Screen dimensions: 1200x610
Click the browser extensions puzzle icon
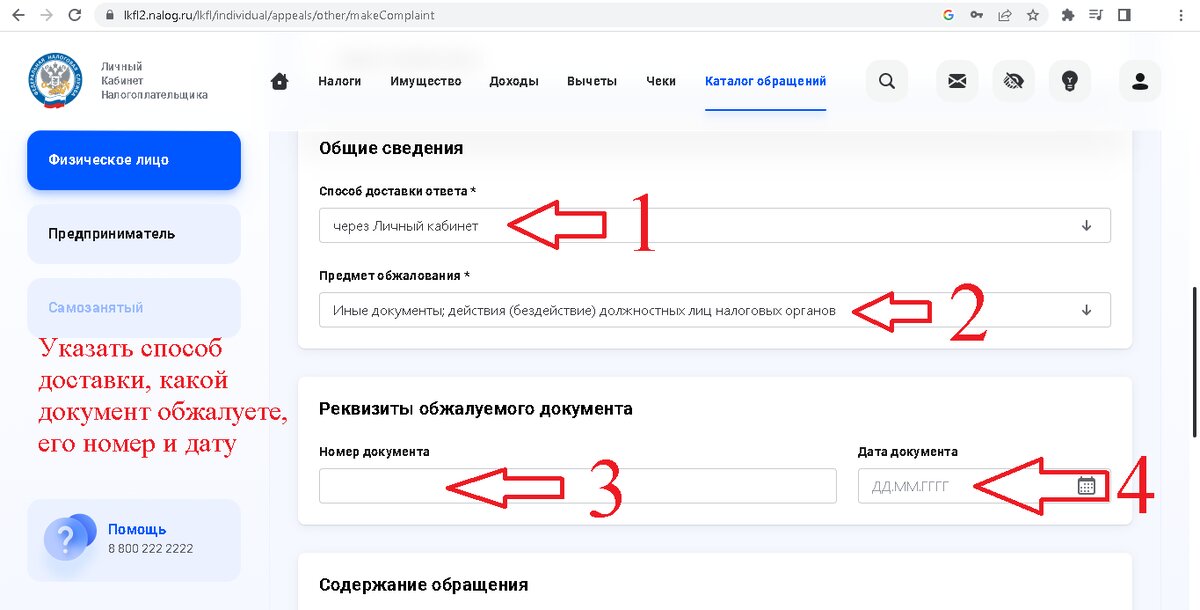point(1068,15)
